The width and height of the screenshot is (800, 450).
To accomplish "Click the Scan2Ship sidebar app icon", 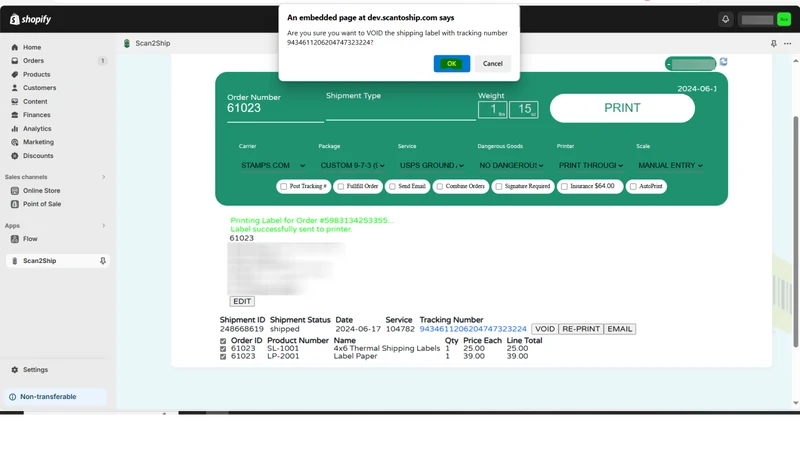I will tap(15, 261).
